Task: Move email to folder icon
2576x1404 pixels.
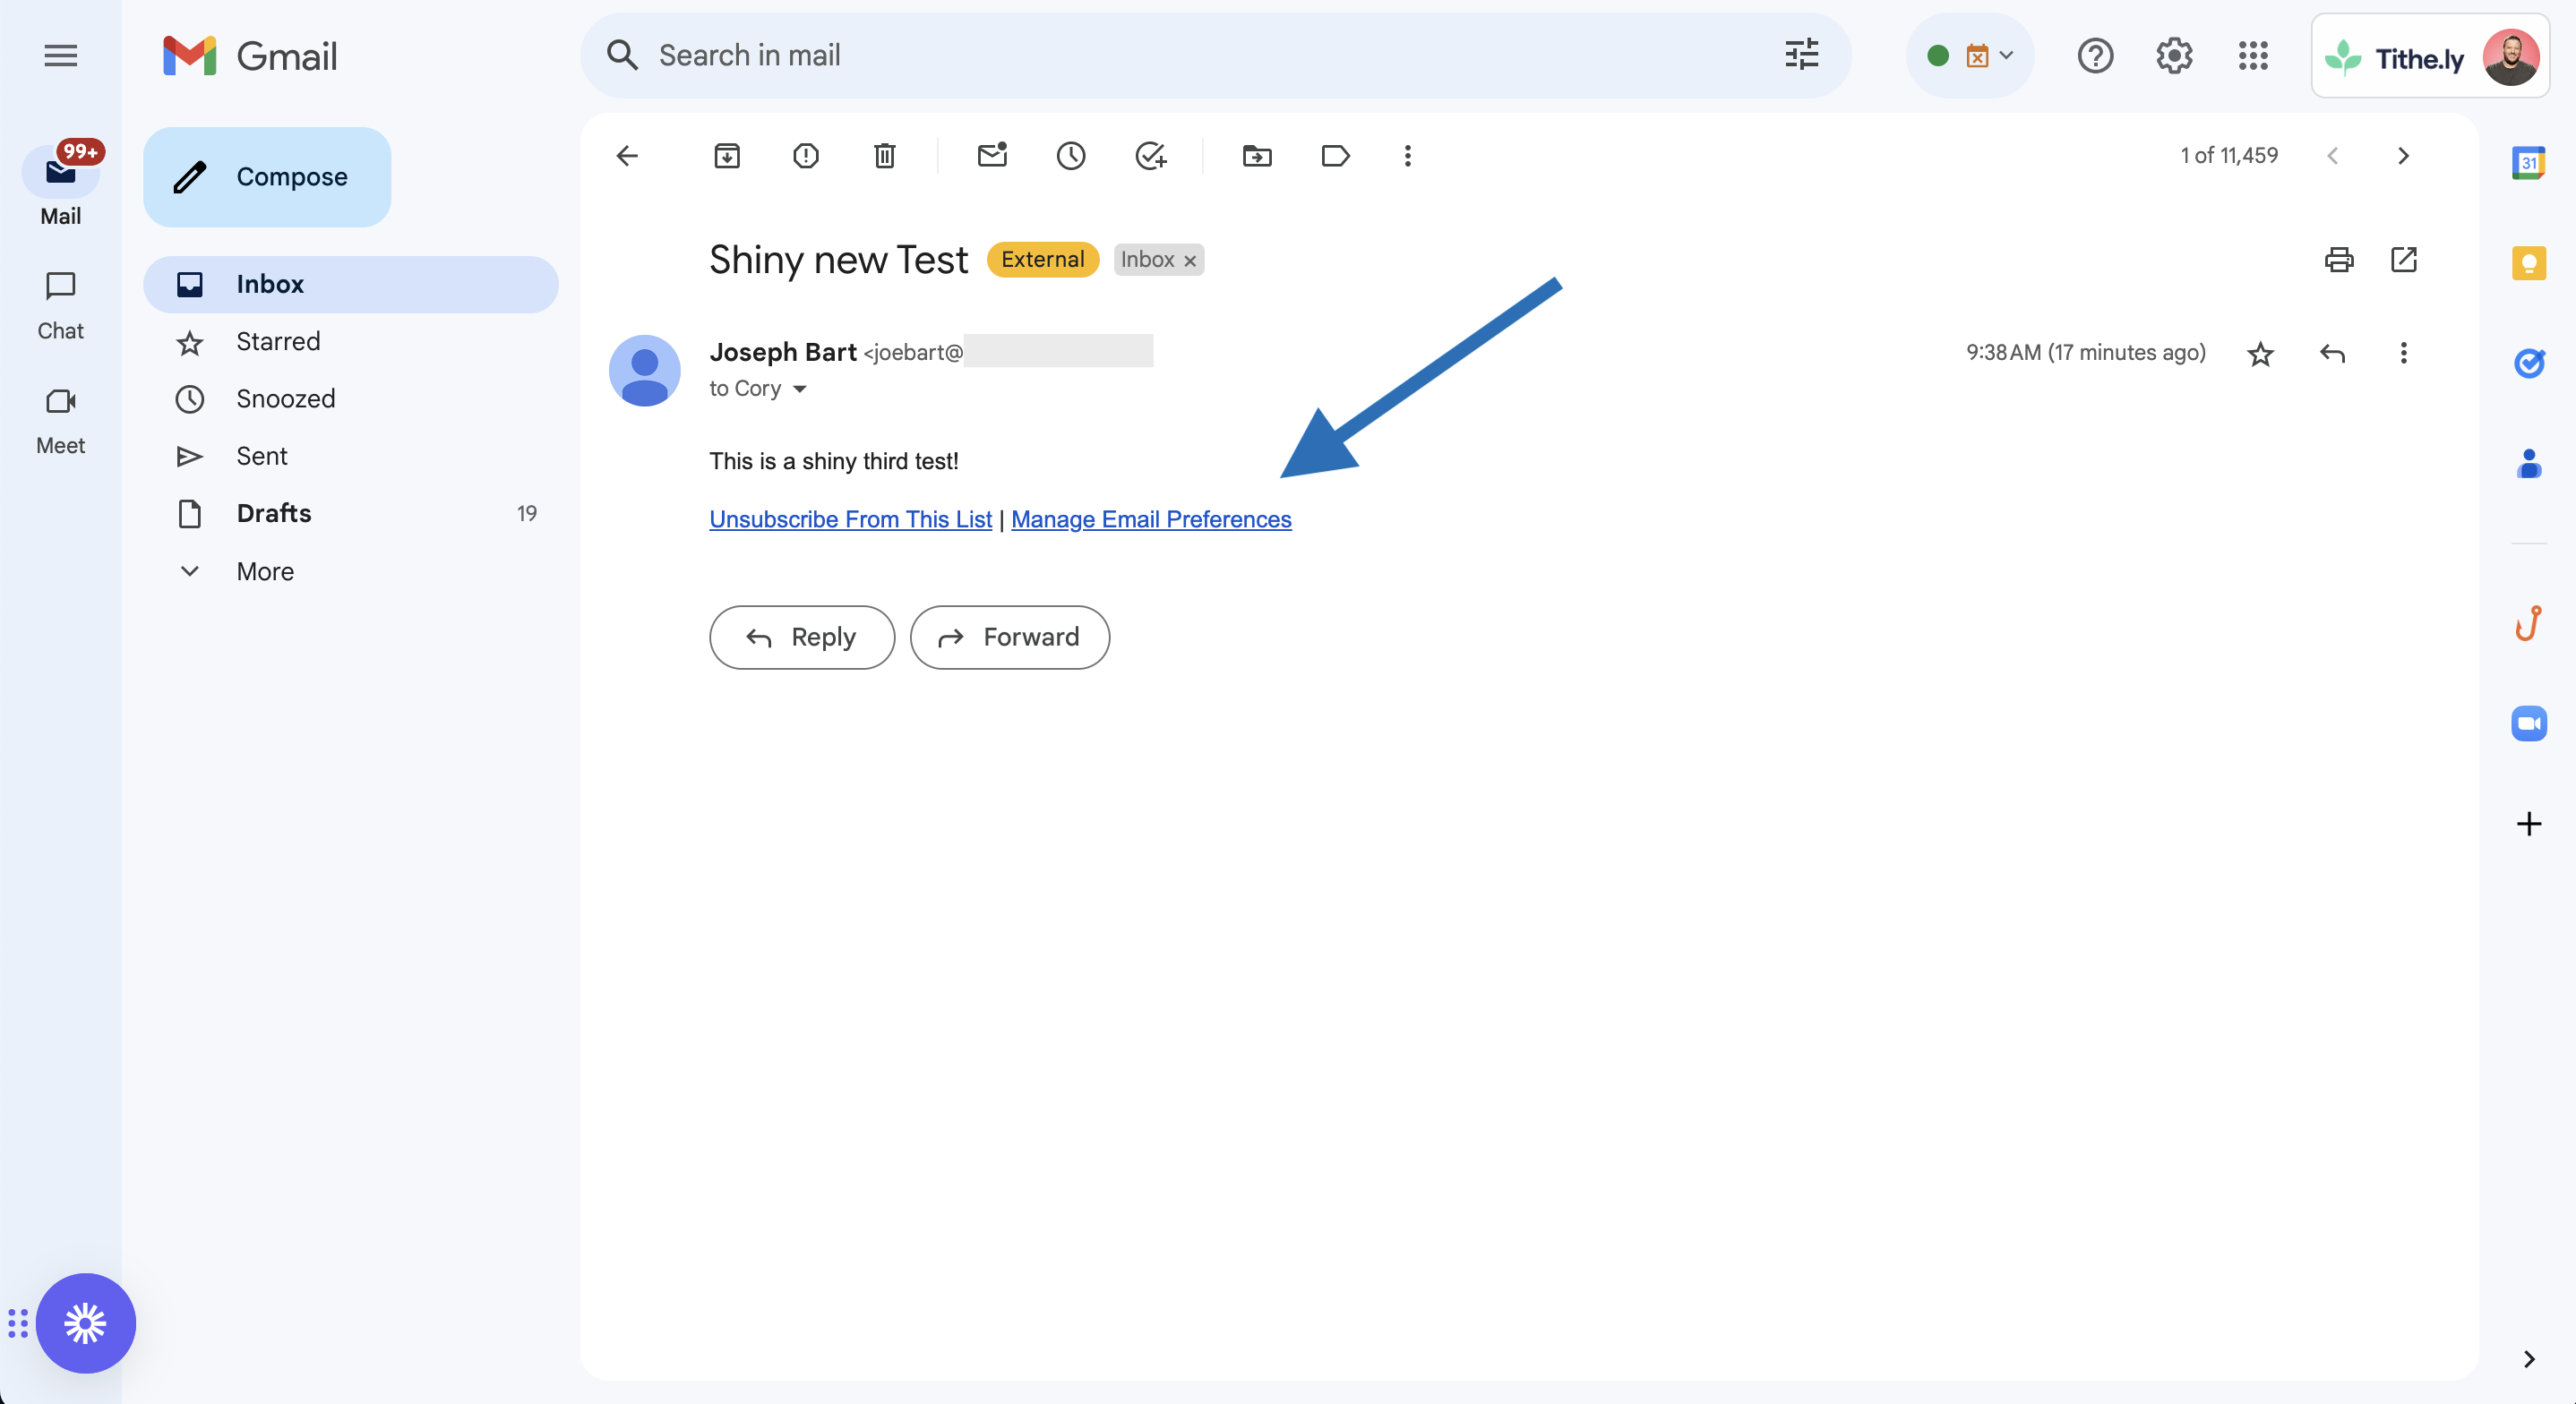Action: click(x=1257, y=156)
